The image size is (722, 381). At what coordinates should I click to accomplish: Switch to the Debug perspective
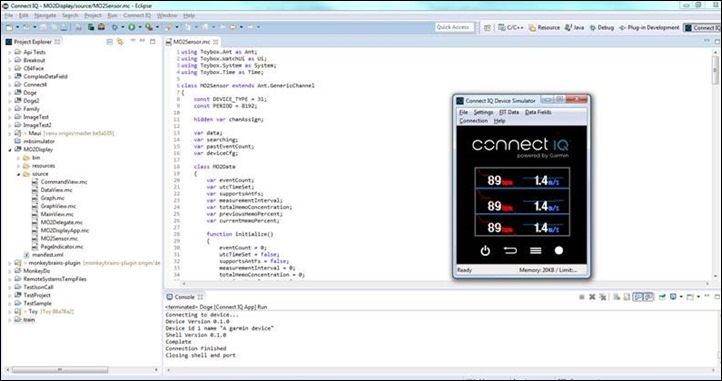pos(601,28)
